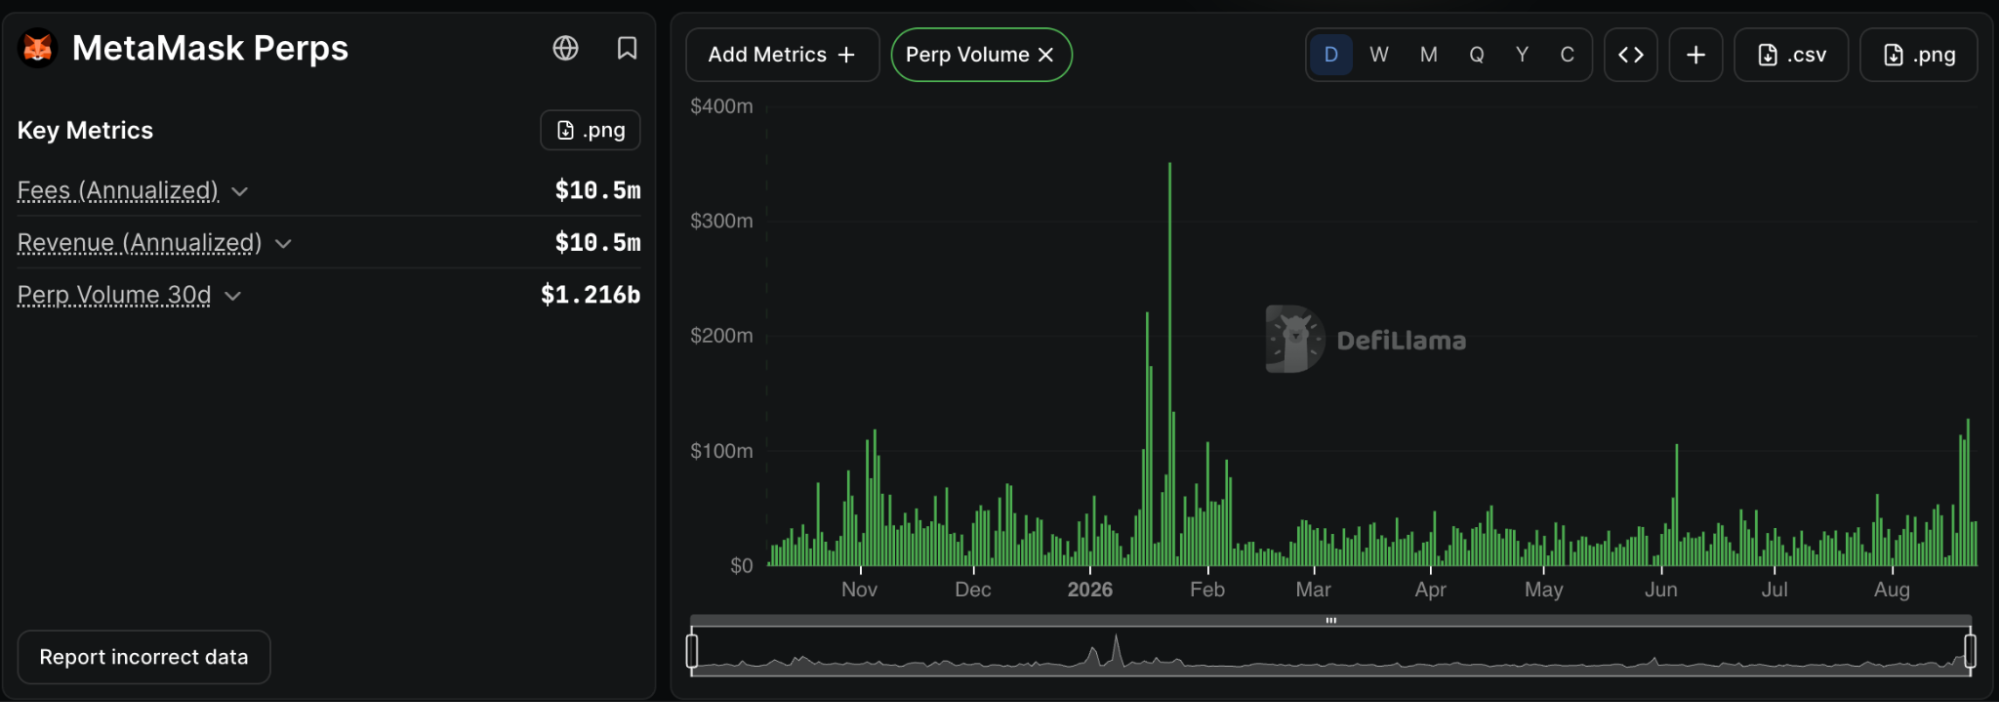This screenshot has height=702, width=1999.
Task: Switch to Quarterly (Q) interval
Action: [x=1477, y=55]
